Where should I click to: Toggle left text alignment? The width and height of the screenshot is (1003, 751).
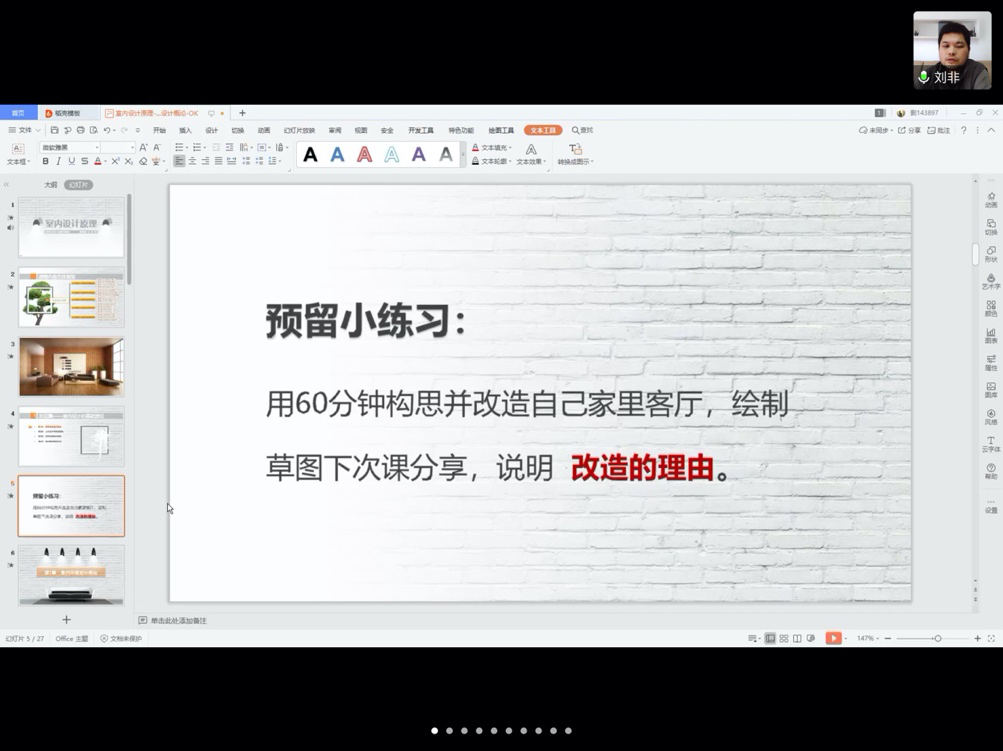pyautogui.click(x=179, y=161)
